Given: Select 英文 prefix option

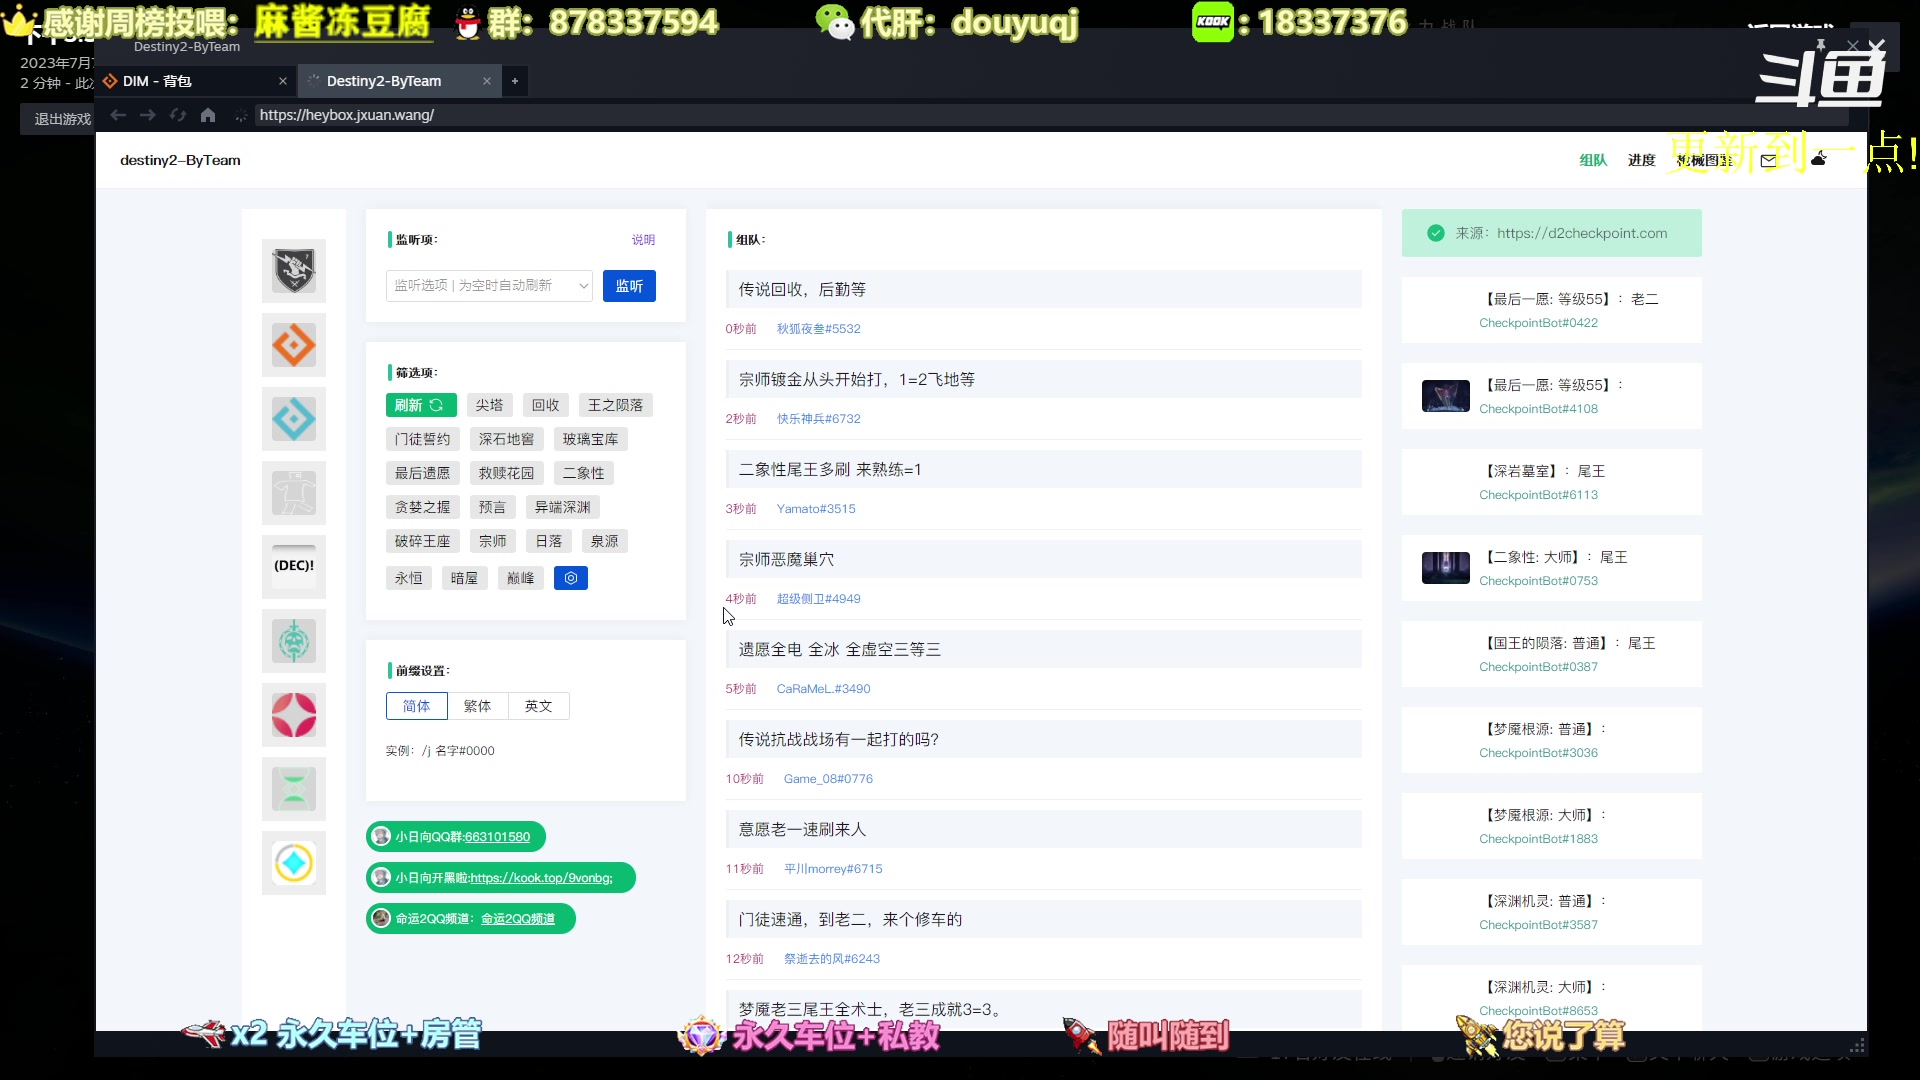Looking at the screenshot, I should (x=539, y=706).
